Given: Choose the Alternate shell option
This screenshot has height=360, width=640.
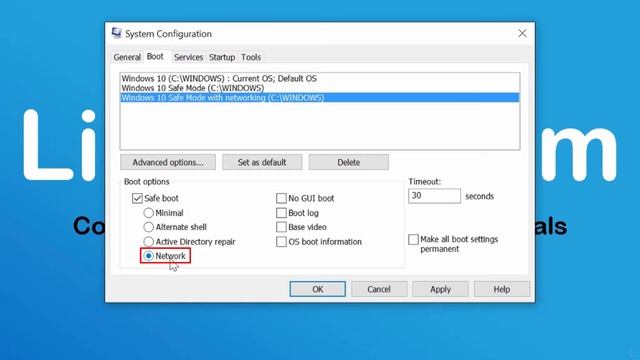Looking at the screenshot, I should [x=149, y=227].
